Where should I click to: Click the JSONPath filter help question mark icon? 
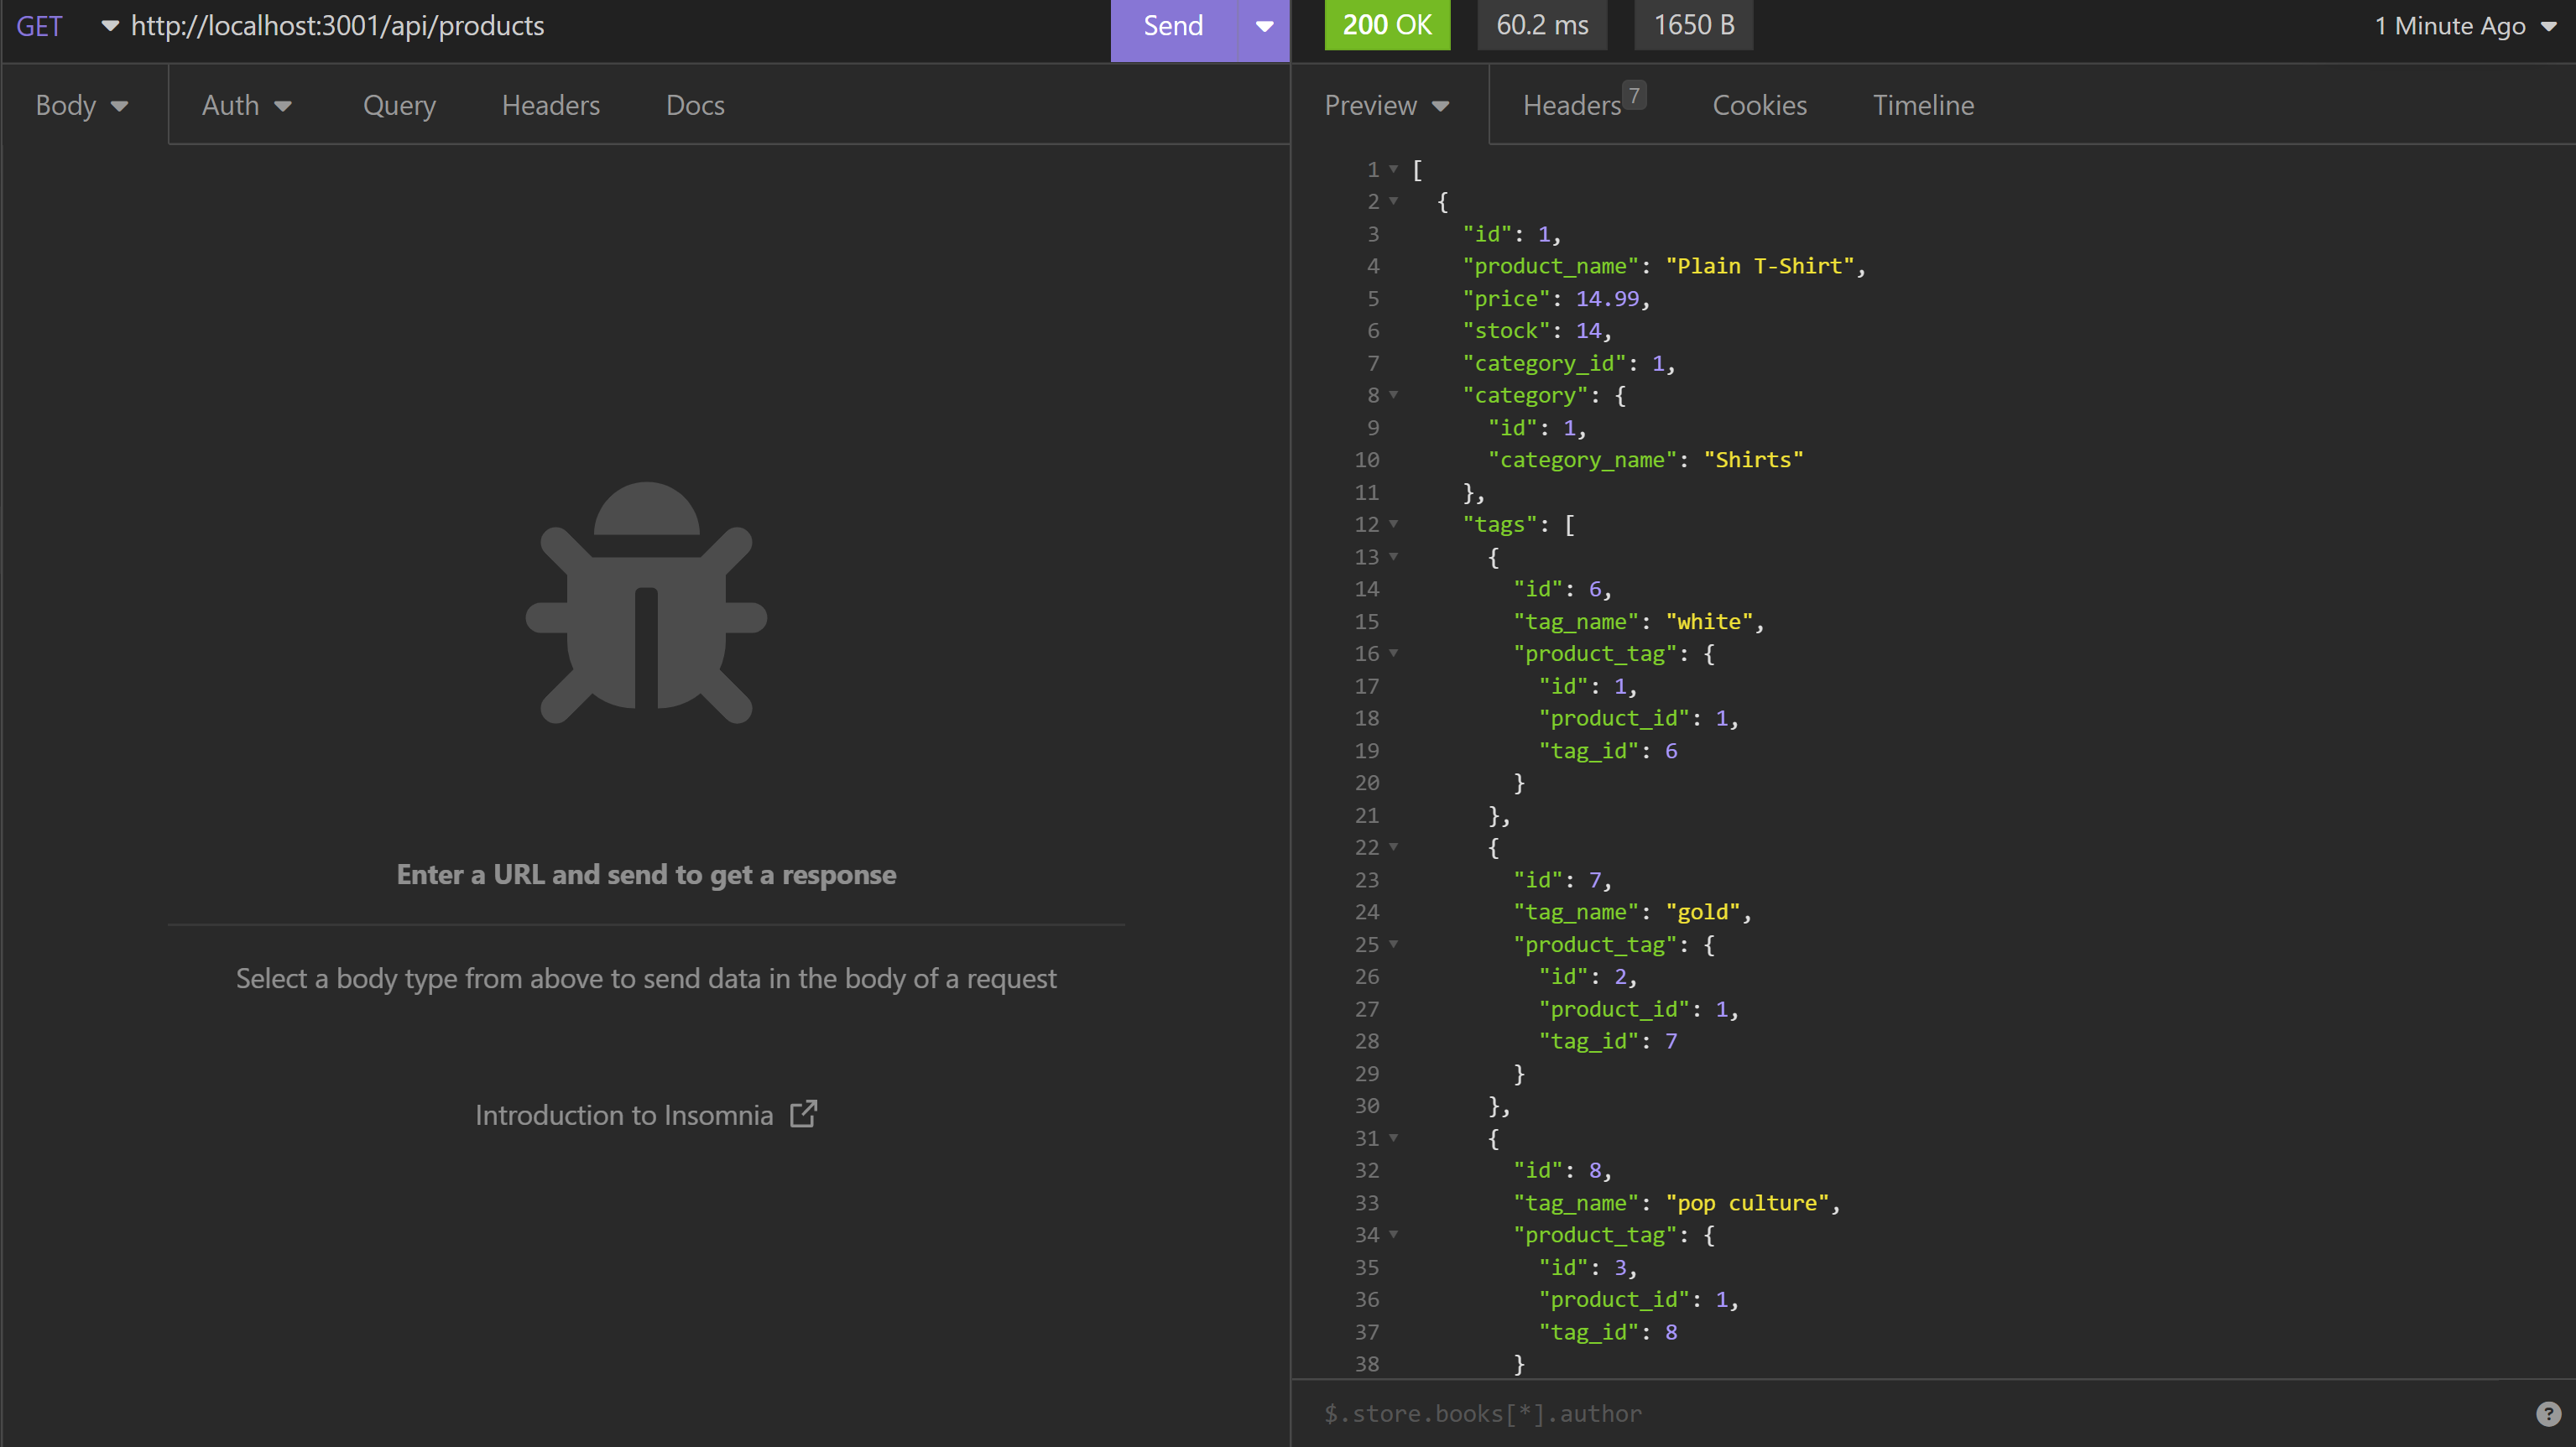click(x=2548, y=1414)
